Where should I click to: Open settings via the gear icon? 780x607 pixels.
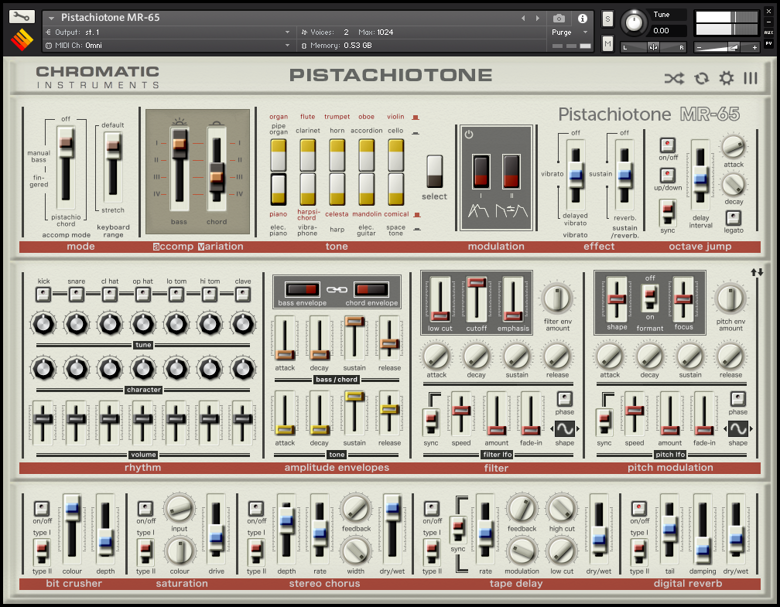(726, 78)
